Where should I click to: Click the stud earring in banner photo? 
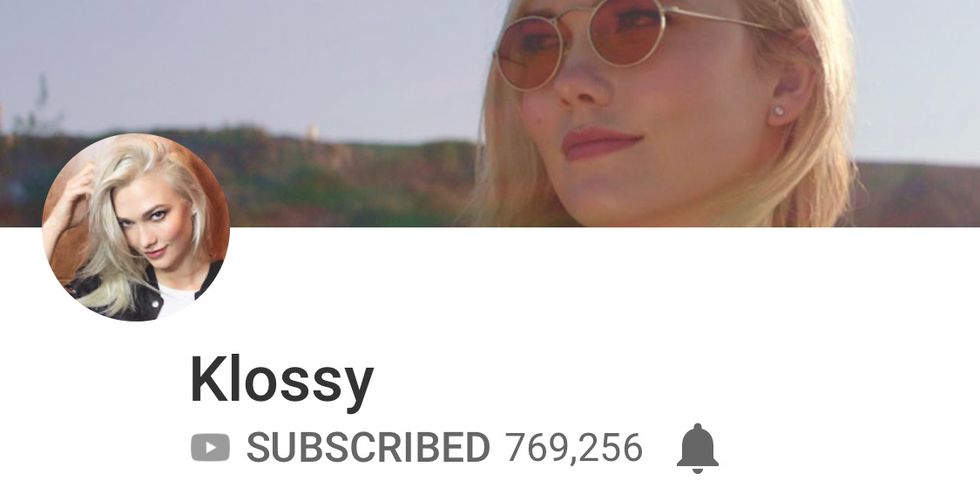tap(779, 111)
